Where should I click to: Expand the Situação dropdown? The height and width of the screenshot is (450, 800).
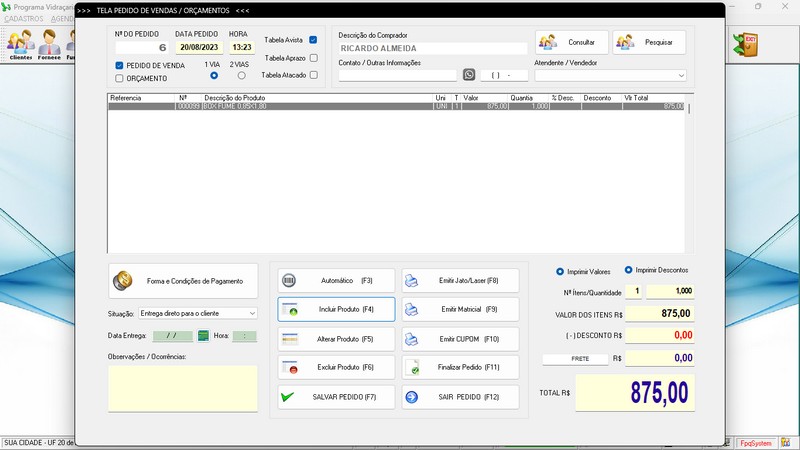(197, 313)
